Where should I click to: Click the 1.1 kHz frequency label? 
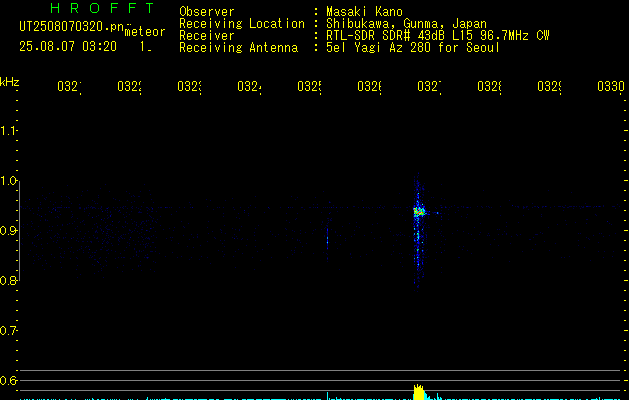(8, 130)
